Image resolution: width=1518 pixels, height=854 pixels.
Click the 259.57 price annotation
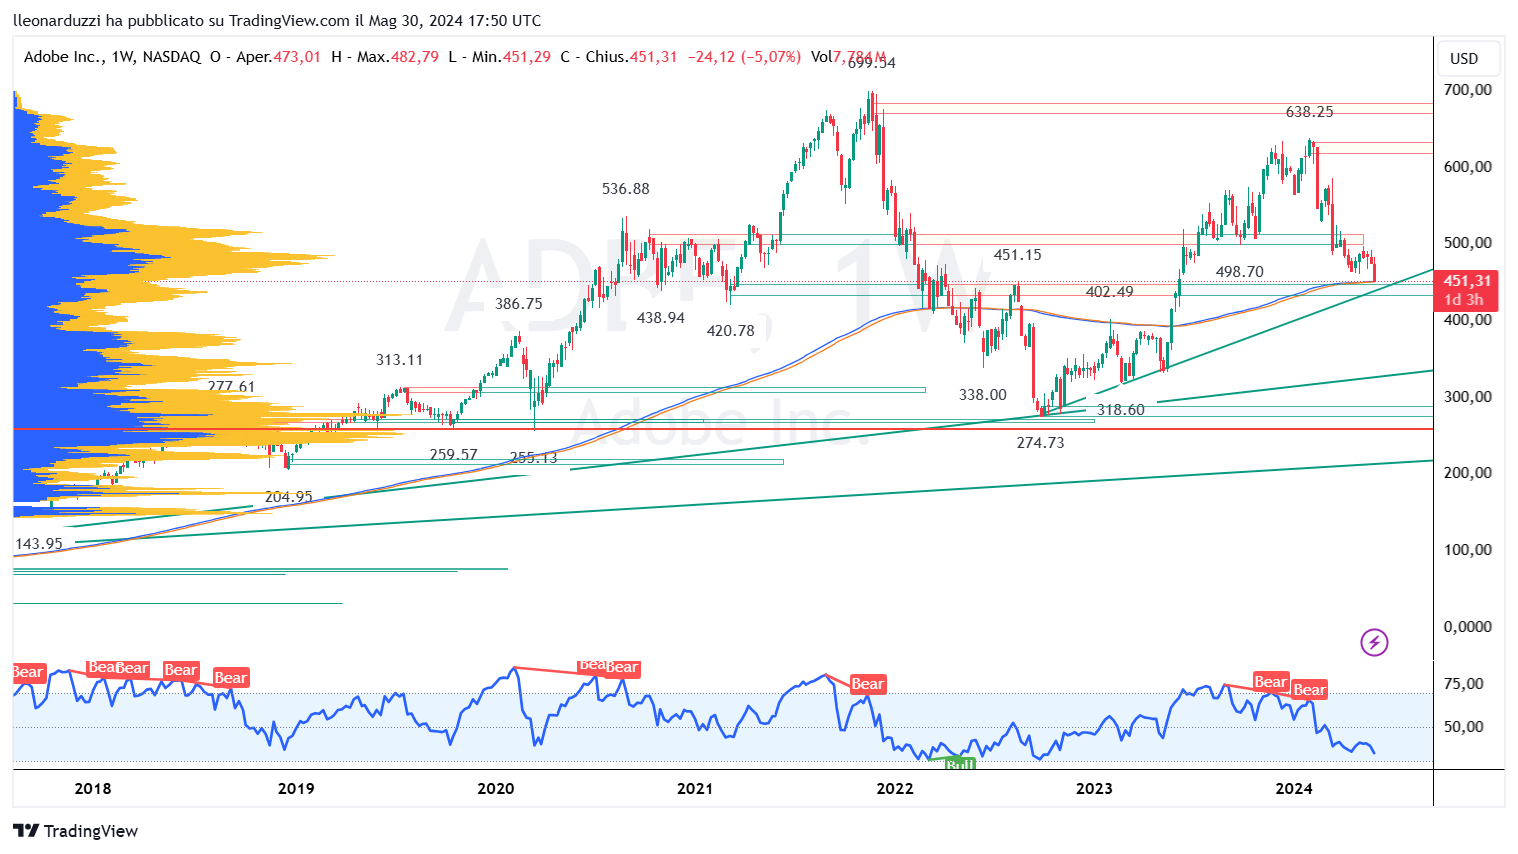453,455
